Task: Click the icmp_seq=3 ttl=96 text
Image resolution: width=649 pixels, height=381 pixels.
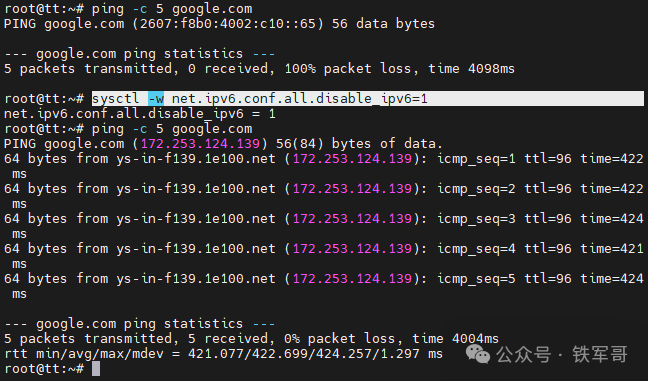Action: 504,218
